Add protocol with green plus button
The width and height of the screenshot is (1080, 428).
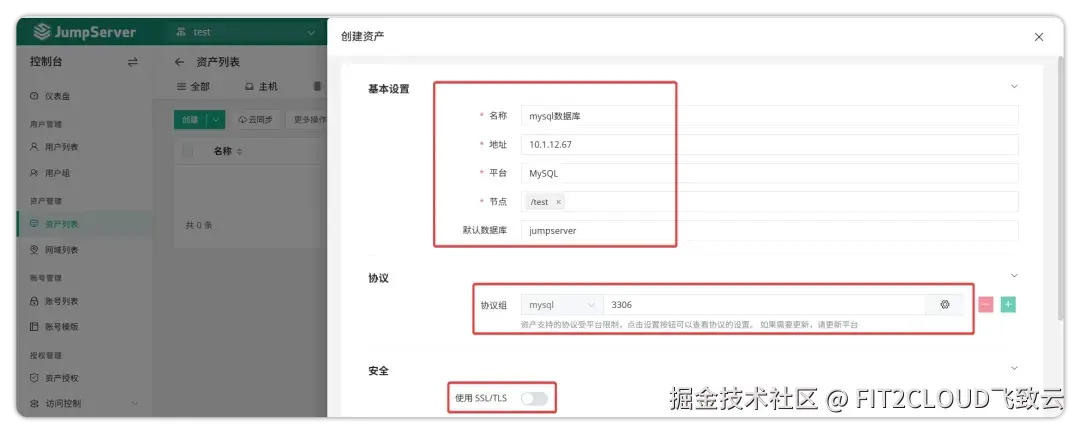coord(1008,305)
